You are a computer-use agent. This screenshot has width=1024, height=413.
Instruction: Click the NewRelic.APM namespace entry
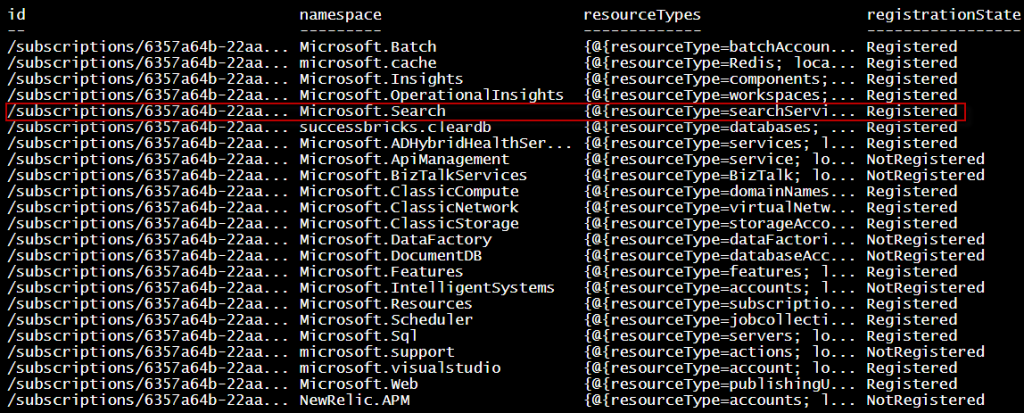point(356,400)
